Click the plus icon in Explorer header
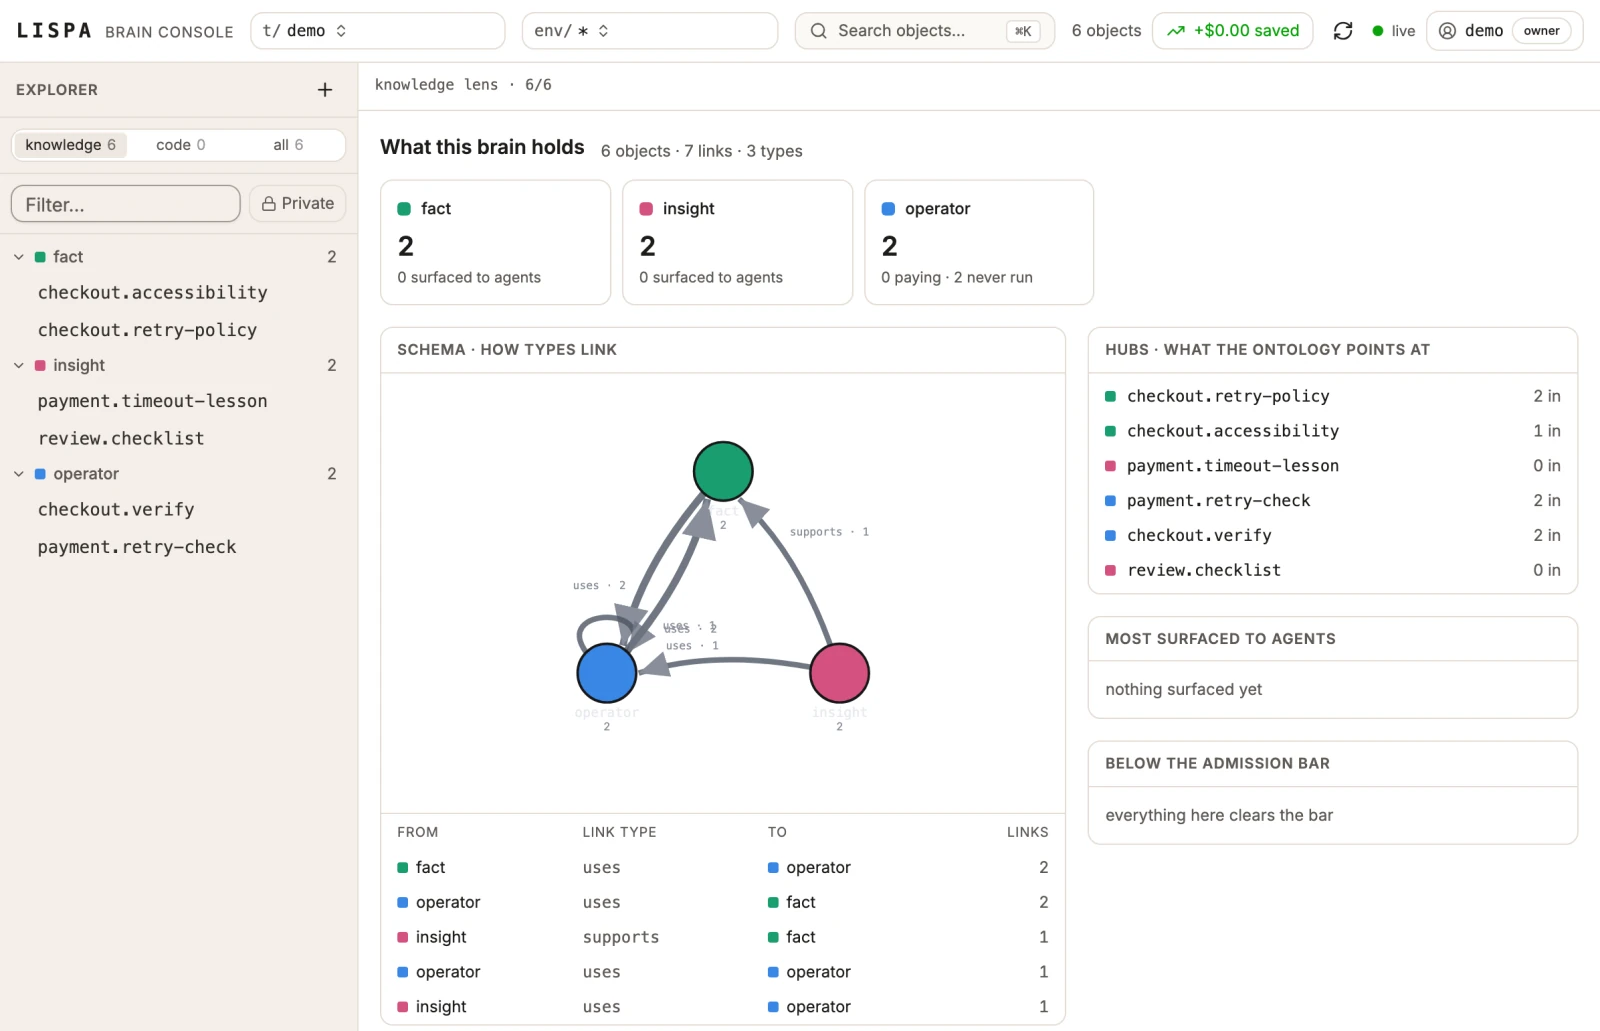The width and height of the screenshot is (1600, 1031). tap(325, 90)
